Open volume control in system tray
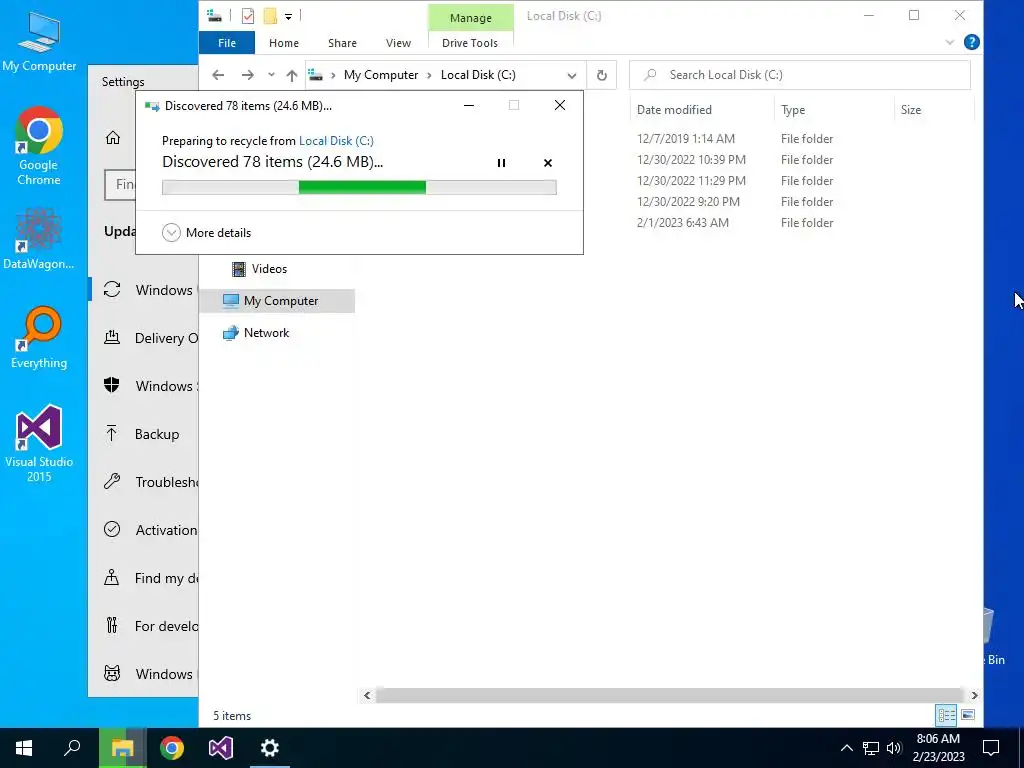 (x=894, y=748)
